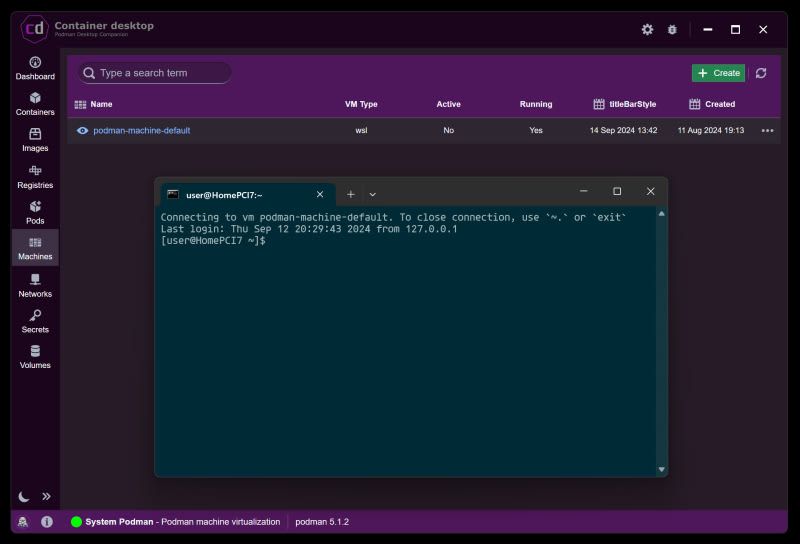Click eye icon for podman-machine-default
800x544 pixels.
click(83, 130)
